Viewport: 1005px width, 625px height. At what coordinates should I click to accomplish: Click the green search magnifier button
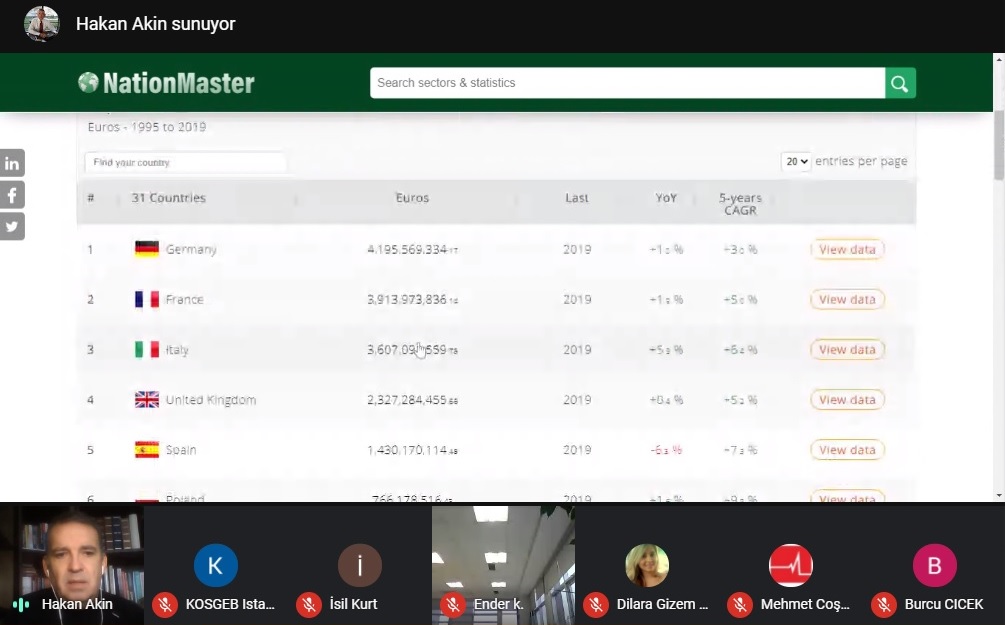[900, 83]
